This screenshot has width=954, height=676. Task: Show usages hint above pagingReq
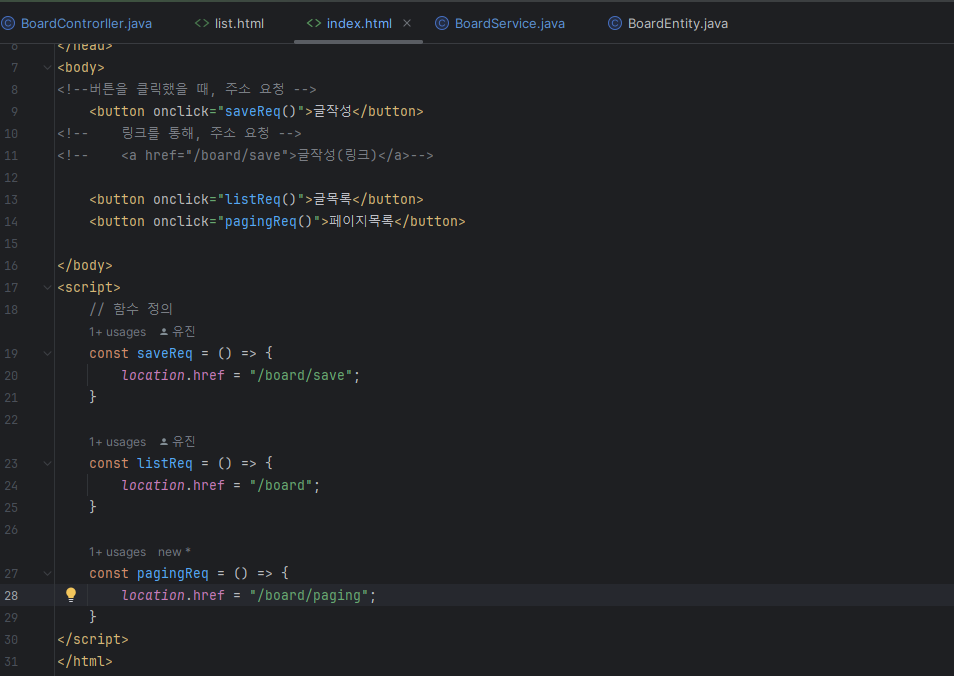pyautogui.click(x=117, y=552)
